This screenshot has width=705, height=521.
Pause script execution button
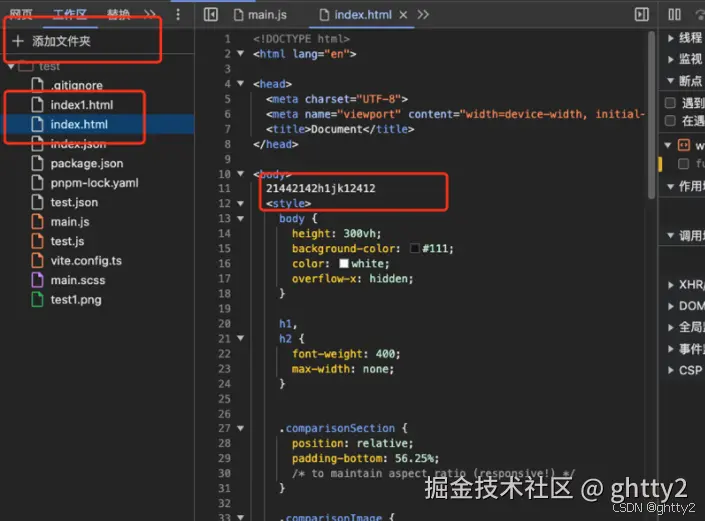[674, 15]
